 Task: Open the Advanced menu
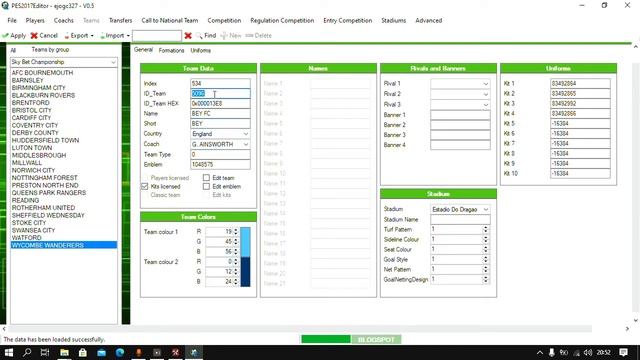pyautogui.click(x=429, y=20)
